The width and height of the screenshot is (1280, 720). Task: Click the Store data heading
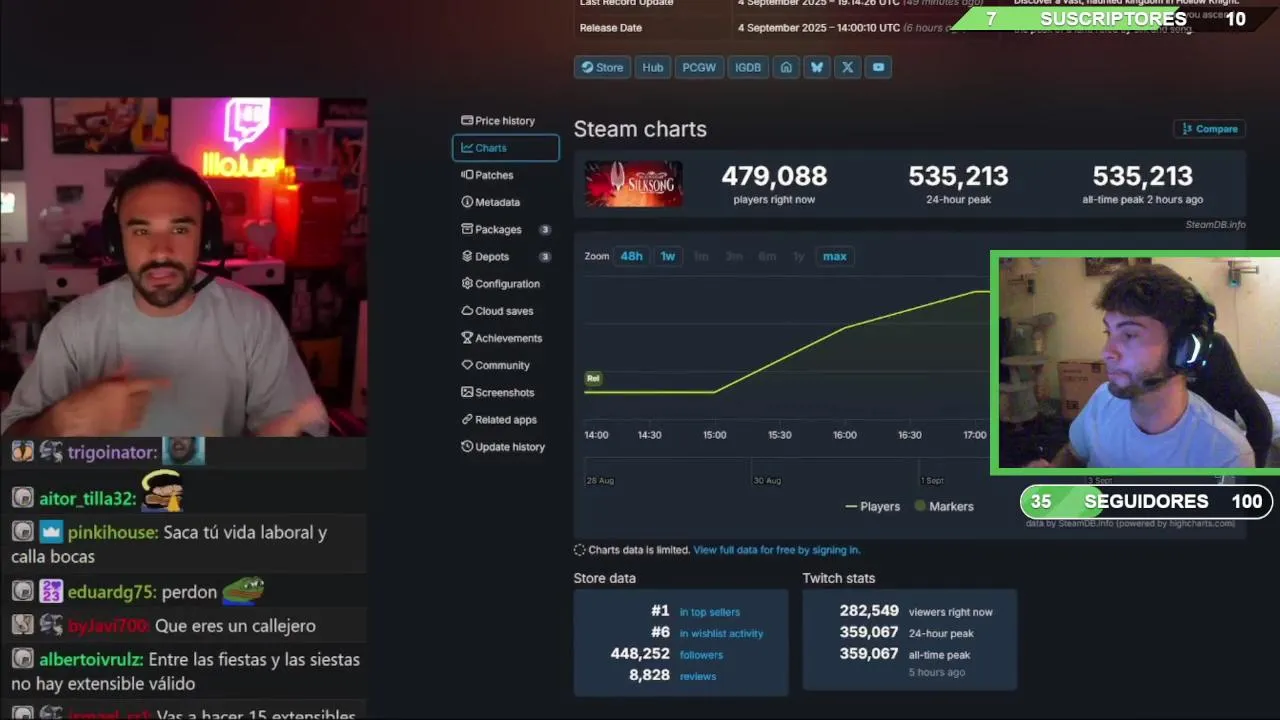(604, 578)
